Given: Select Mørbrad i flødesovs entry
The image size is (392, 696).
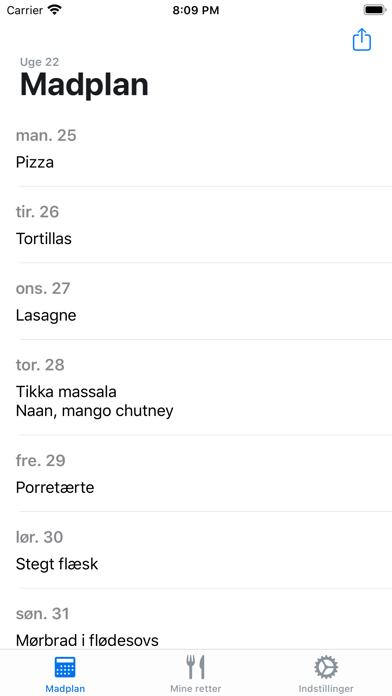Looking at the screenshot, I should (196, 620).
